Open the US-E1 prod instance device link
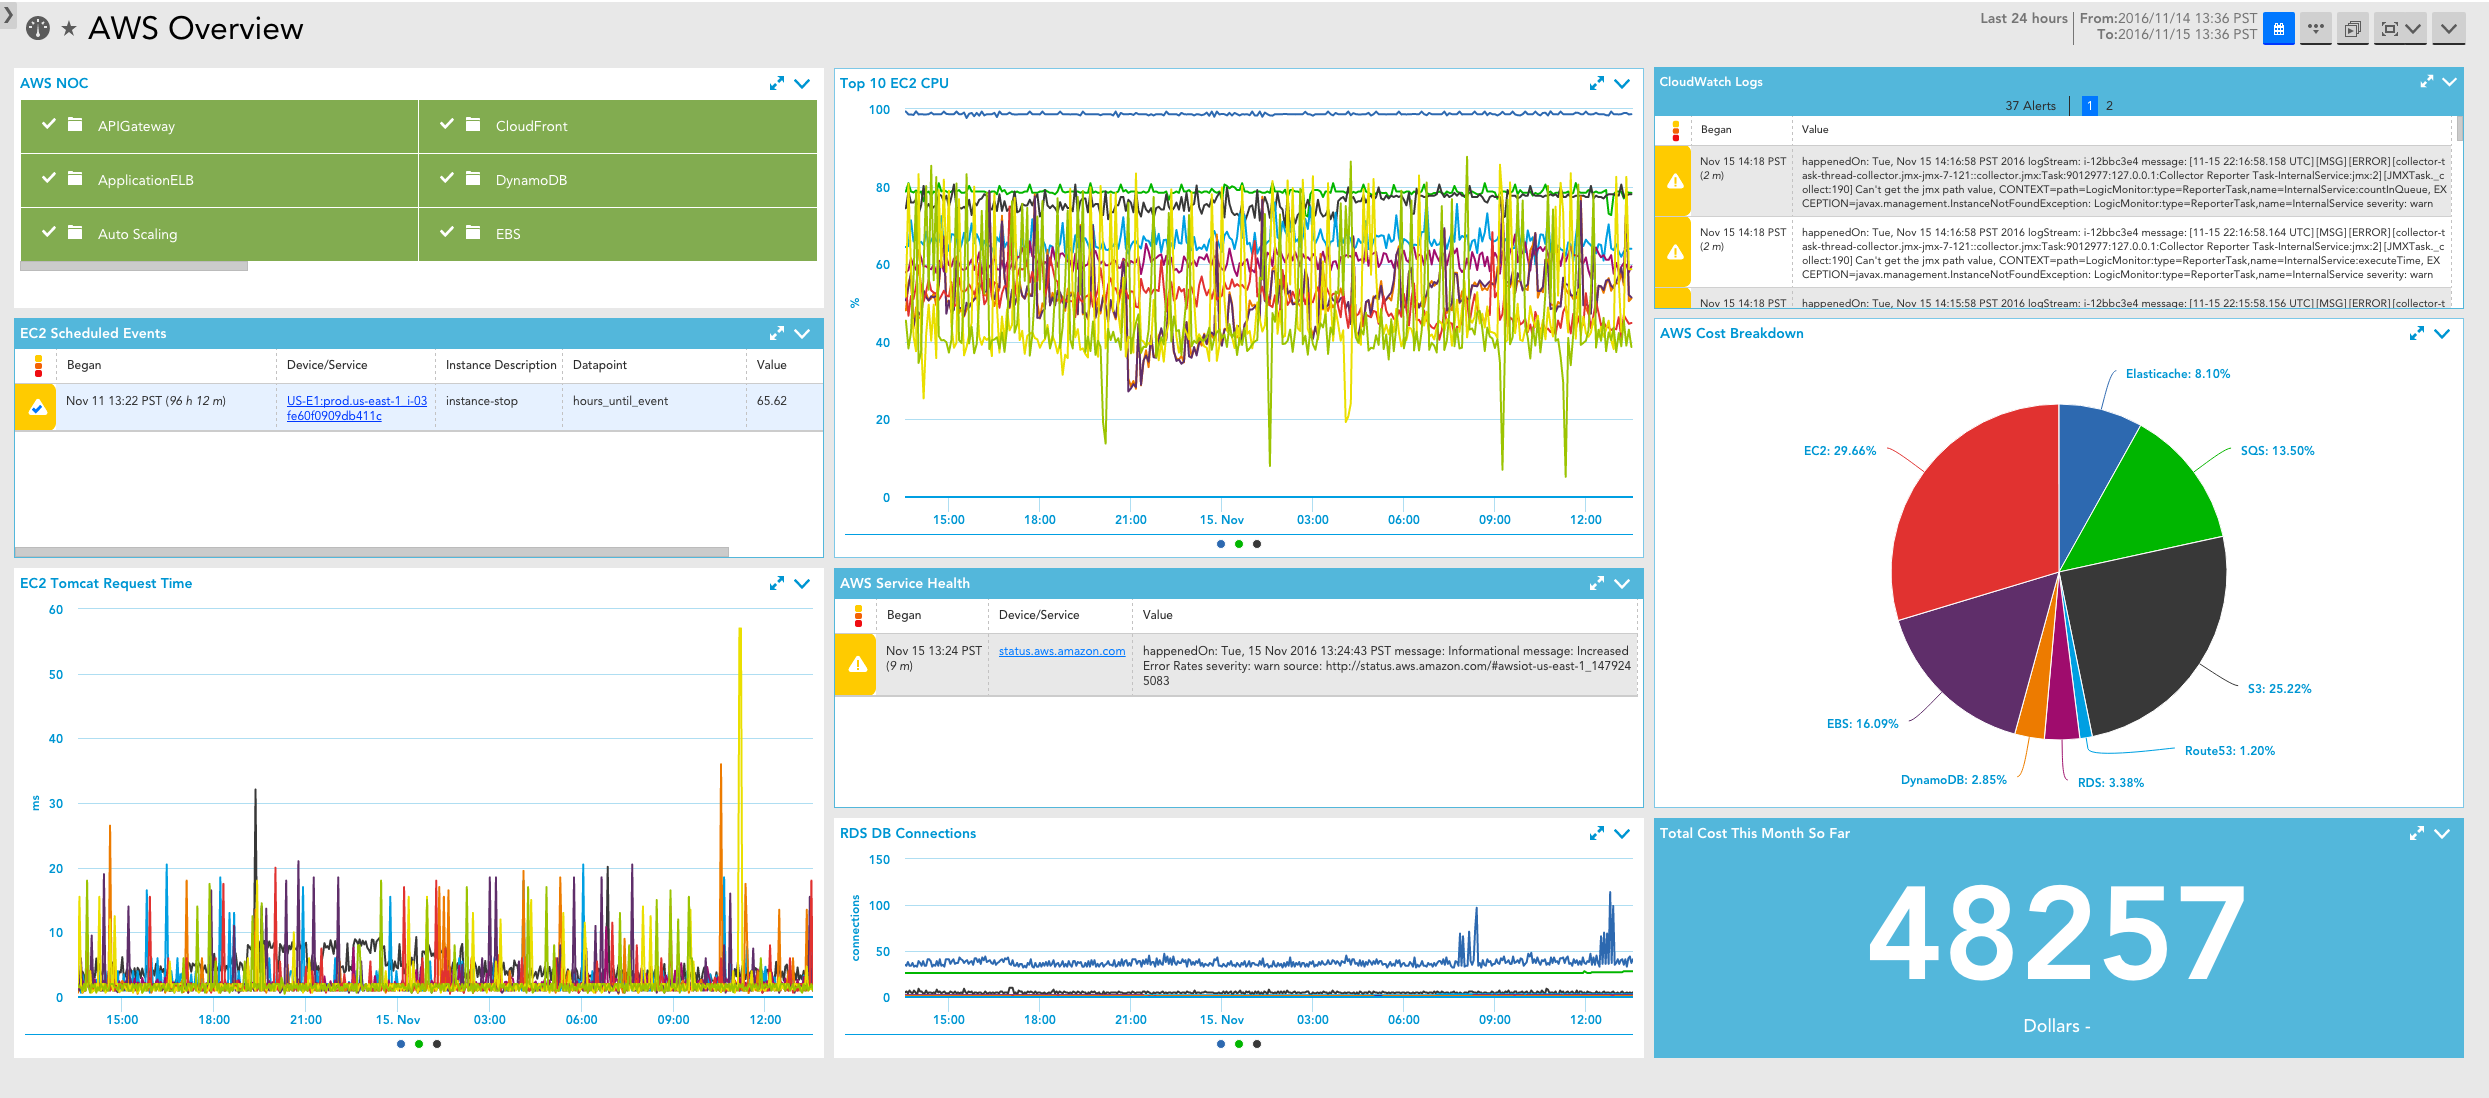This screenshot has height=1098, width=2489. (357, 408)
